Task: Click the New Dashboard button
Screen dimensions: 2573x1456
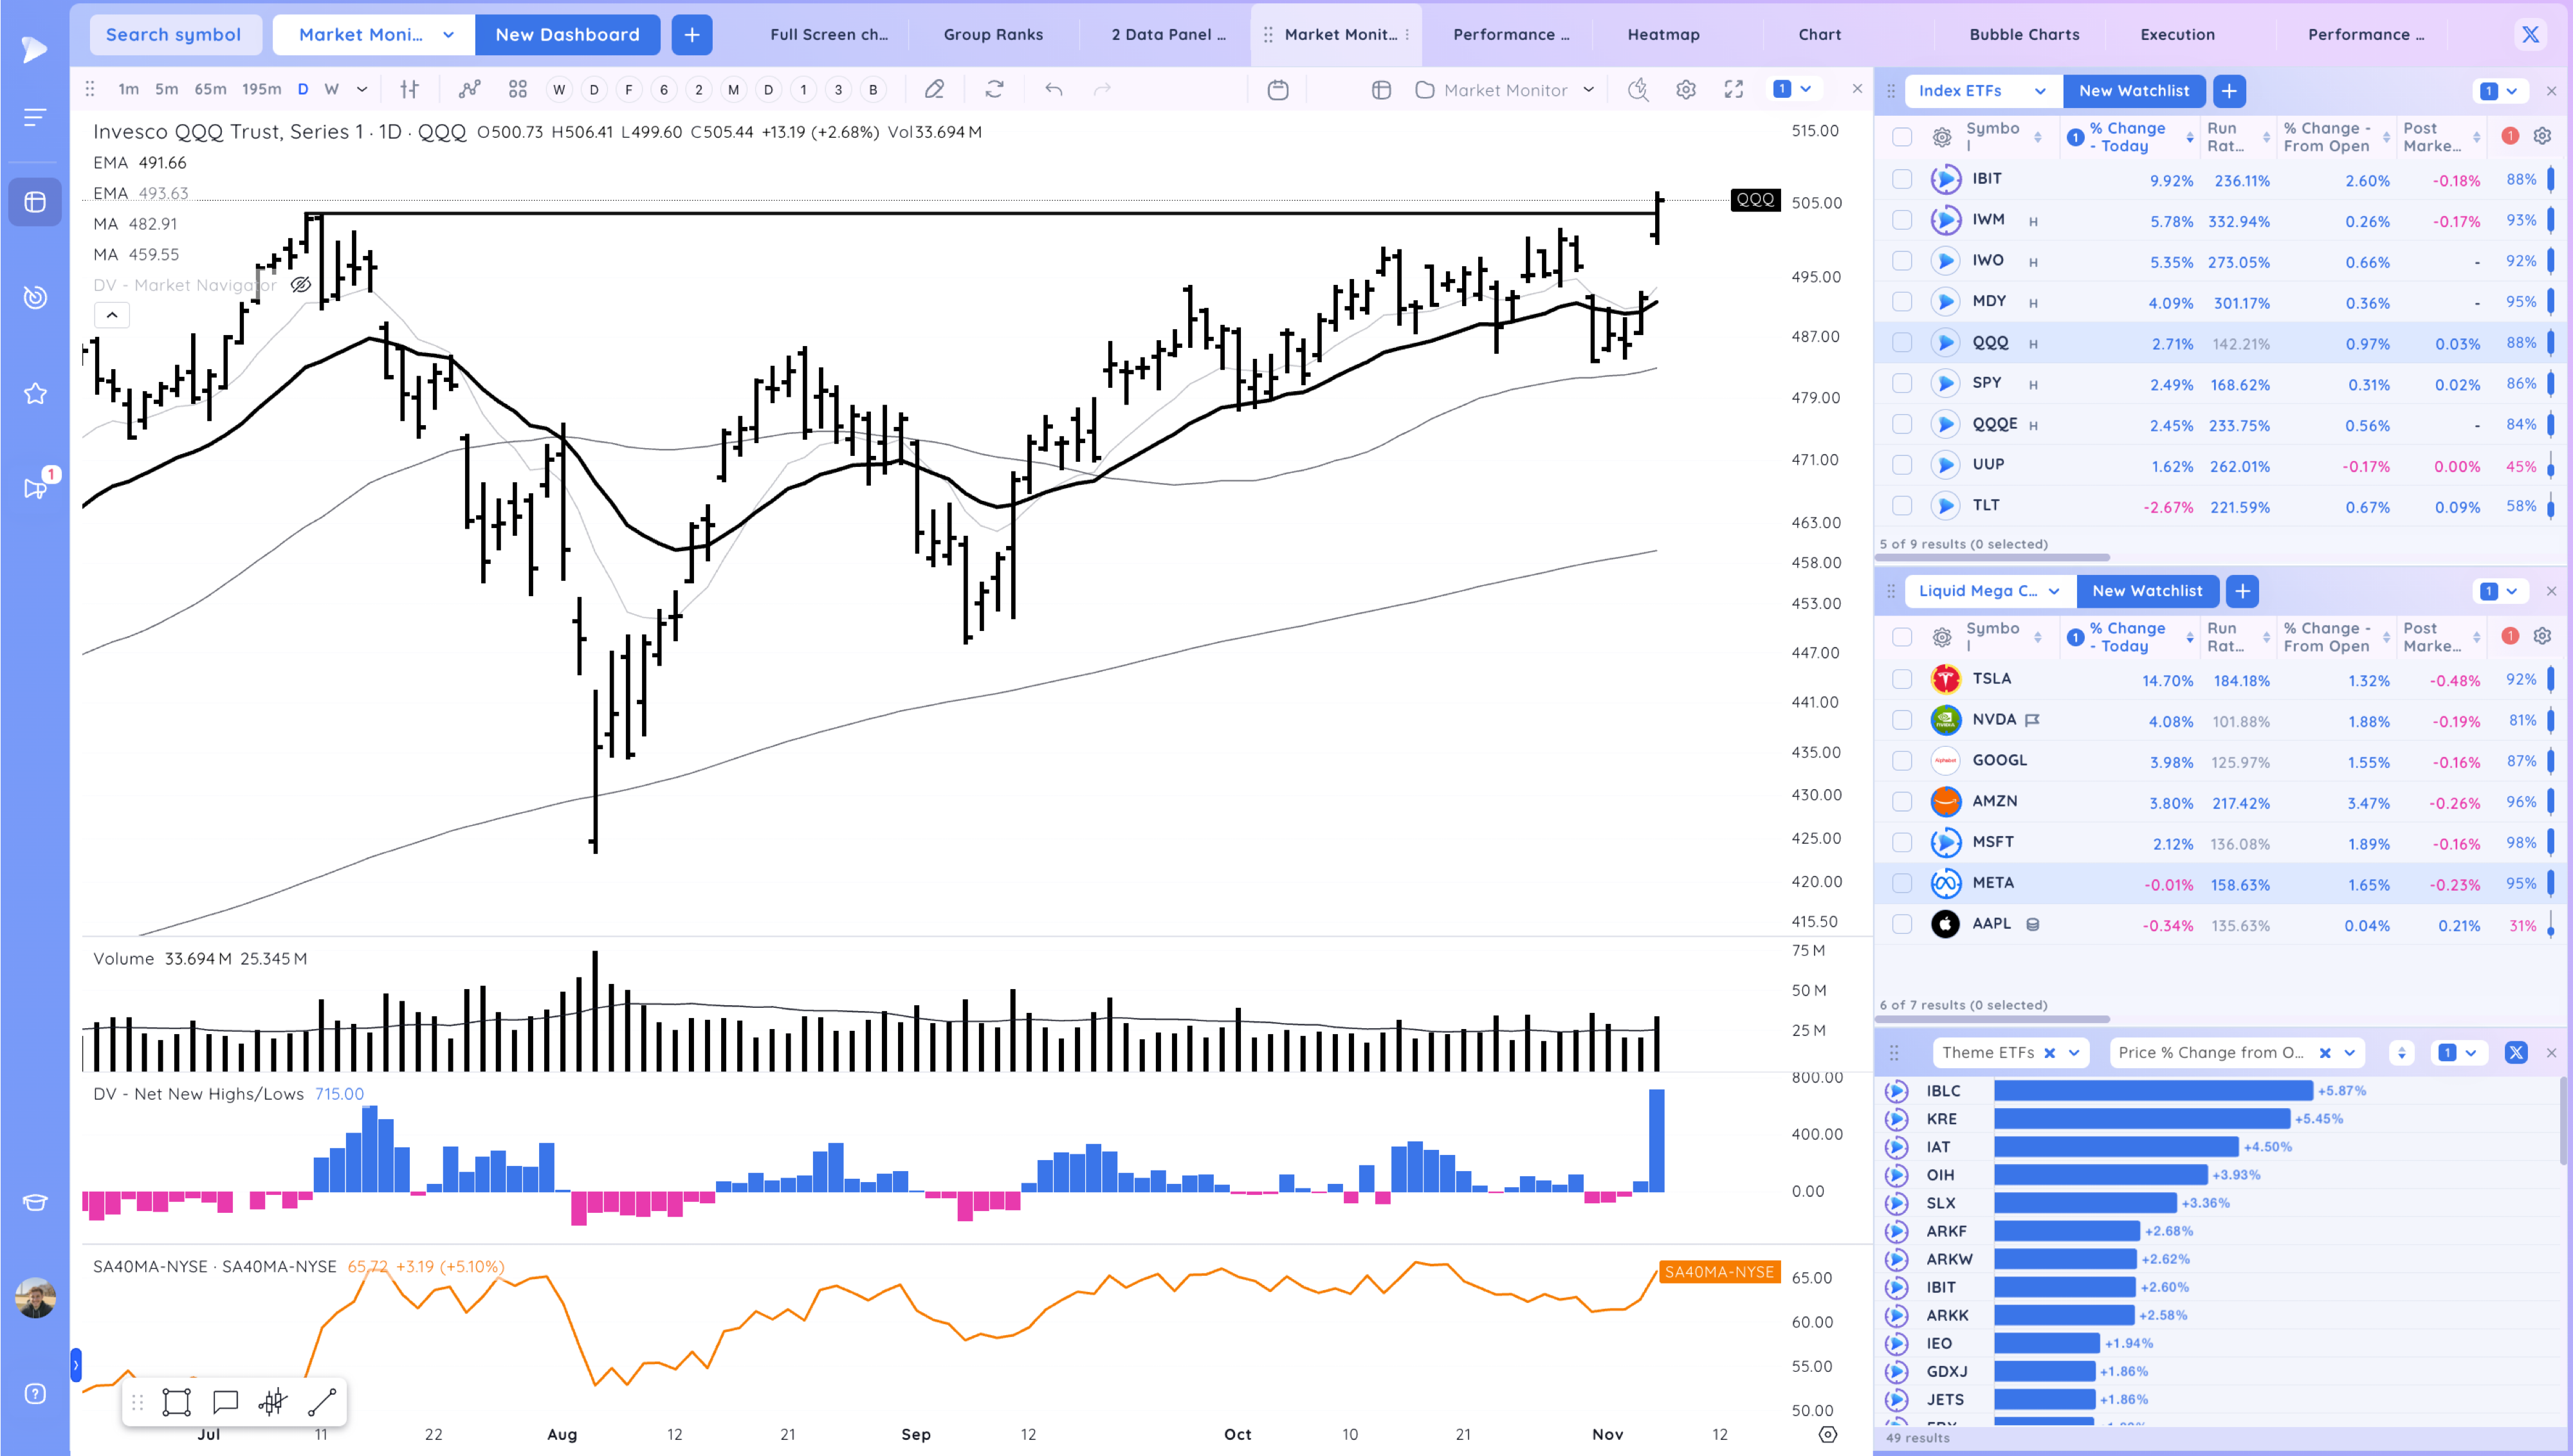Action: click(x=567, y=35)
